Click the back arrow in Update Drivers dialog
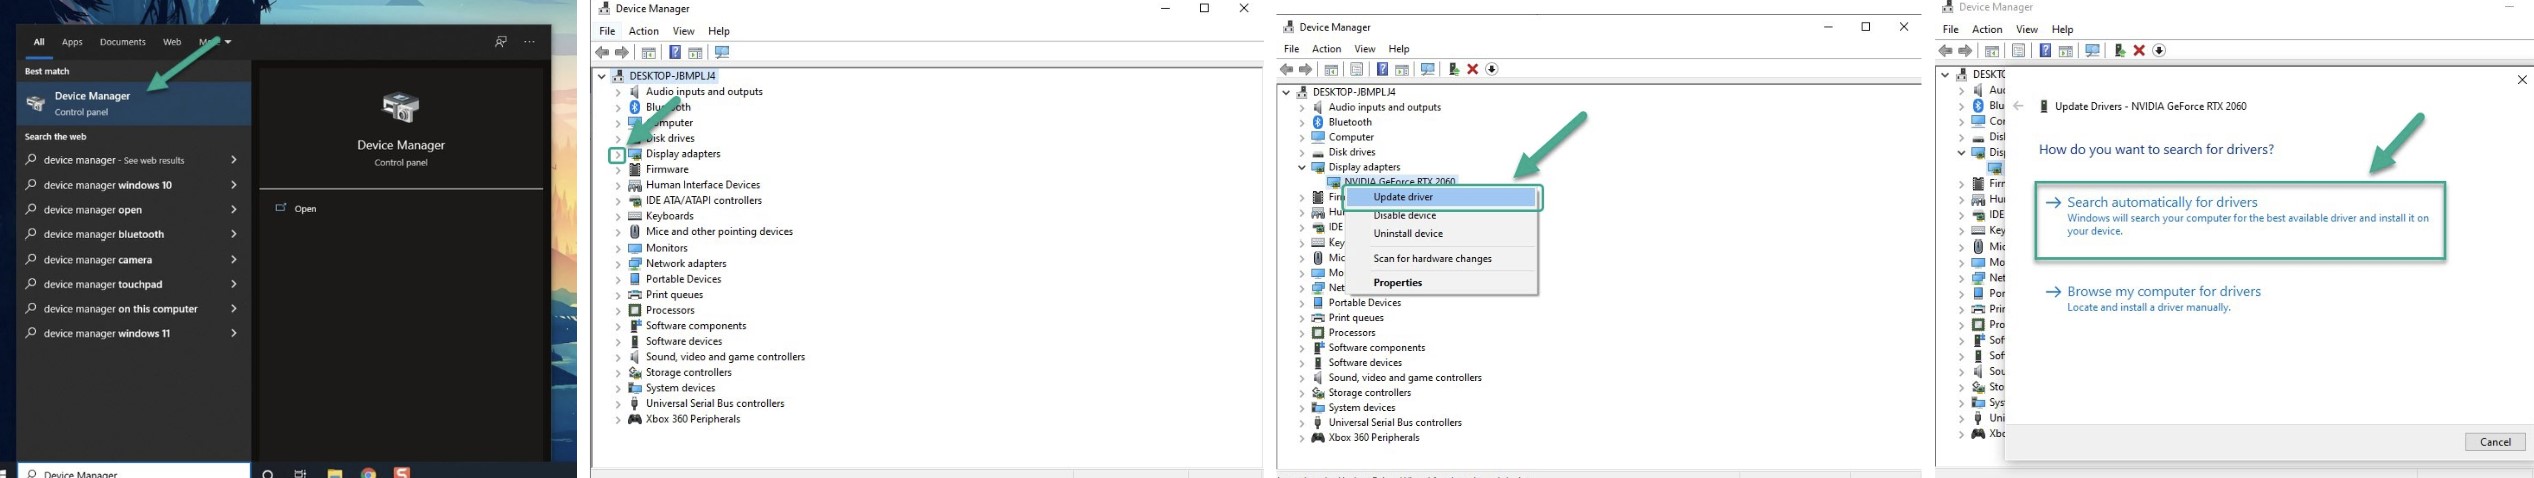This screenshot has width=2534, height=478. coord(2018,106)
